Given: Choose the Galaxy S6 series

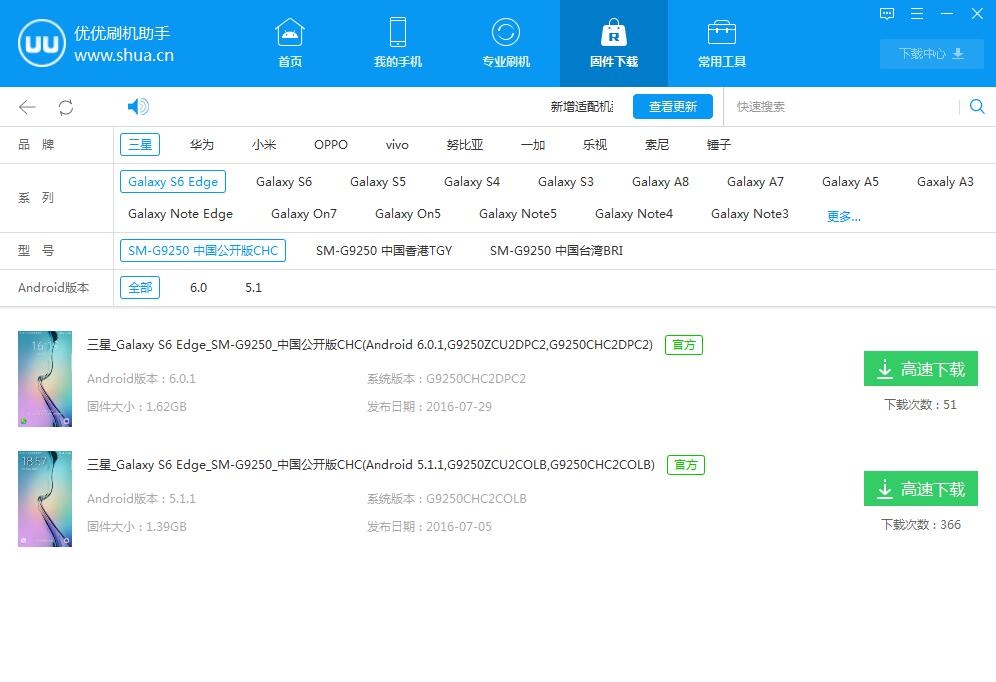Looking at the screenshot, I should tap(284, 182).
